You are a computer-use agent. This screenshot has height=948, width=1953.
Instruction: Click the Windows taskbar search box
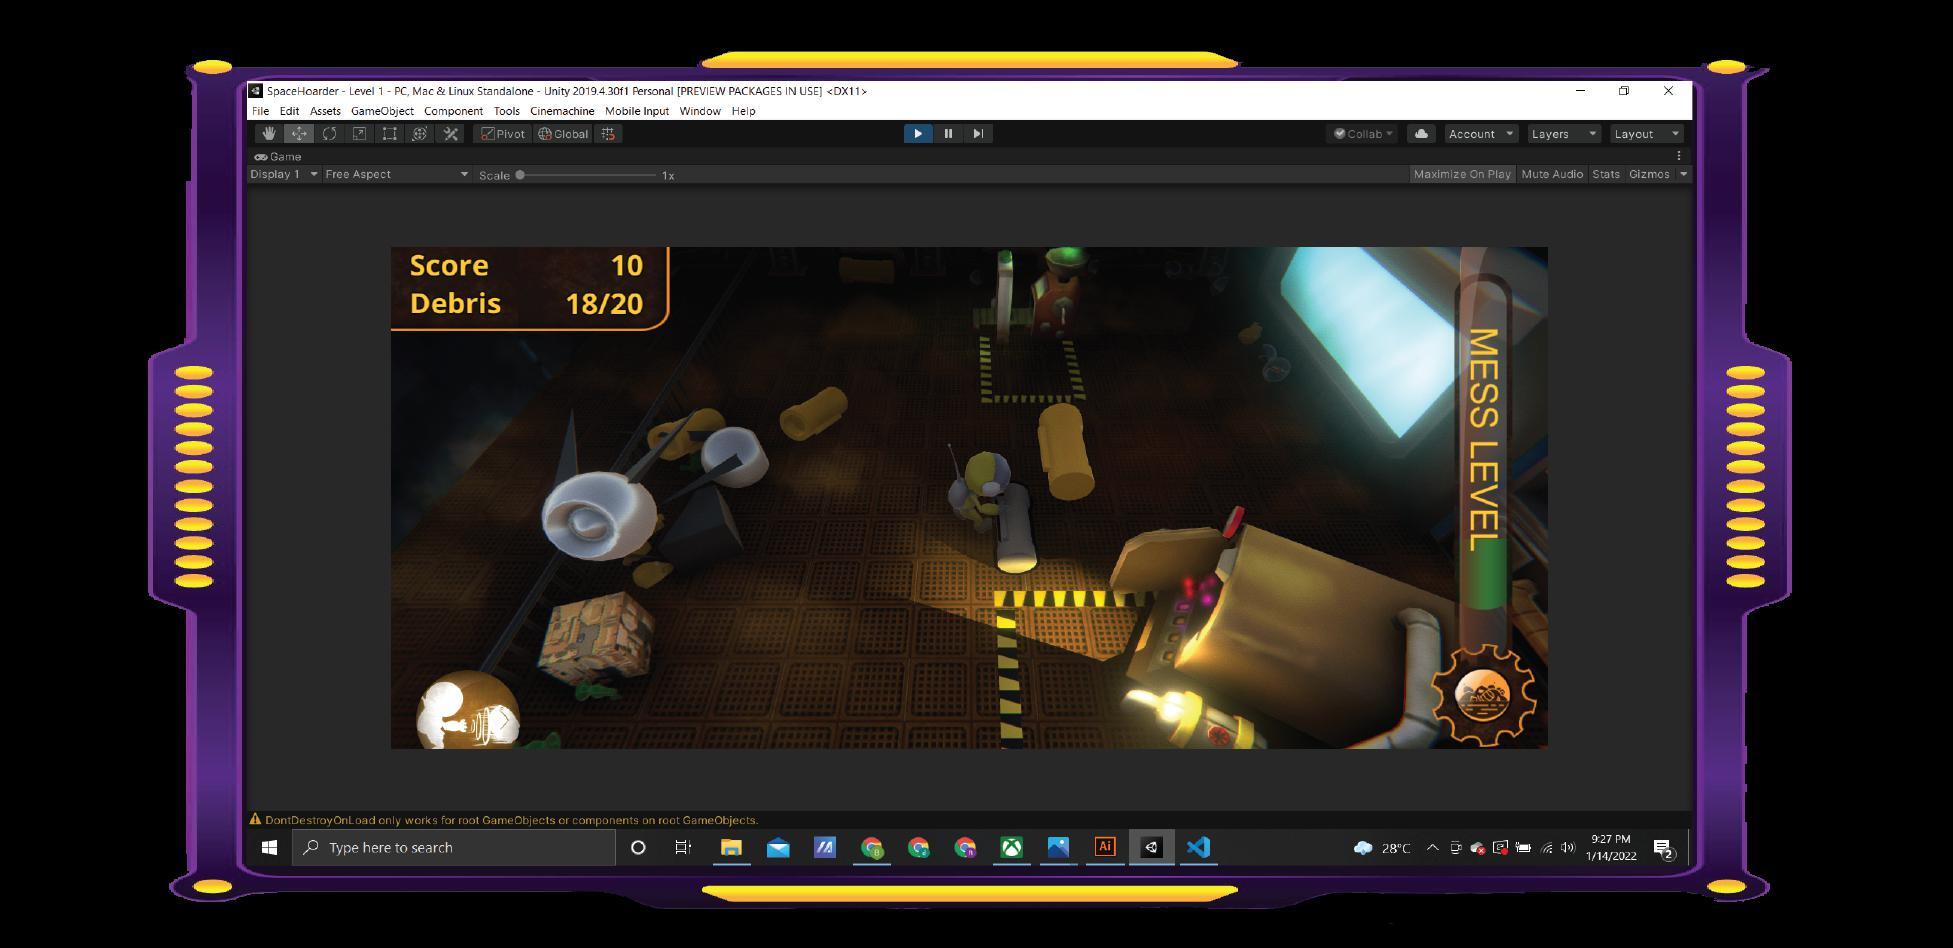pyautogui.click(x=455, y=847)
